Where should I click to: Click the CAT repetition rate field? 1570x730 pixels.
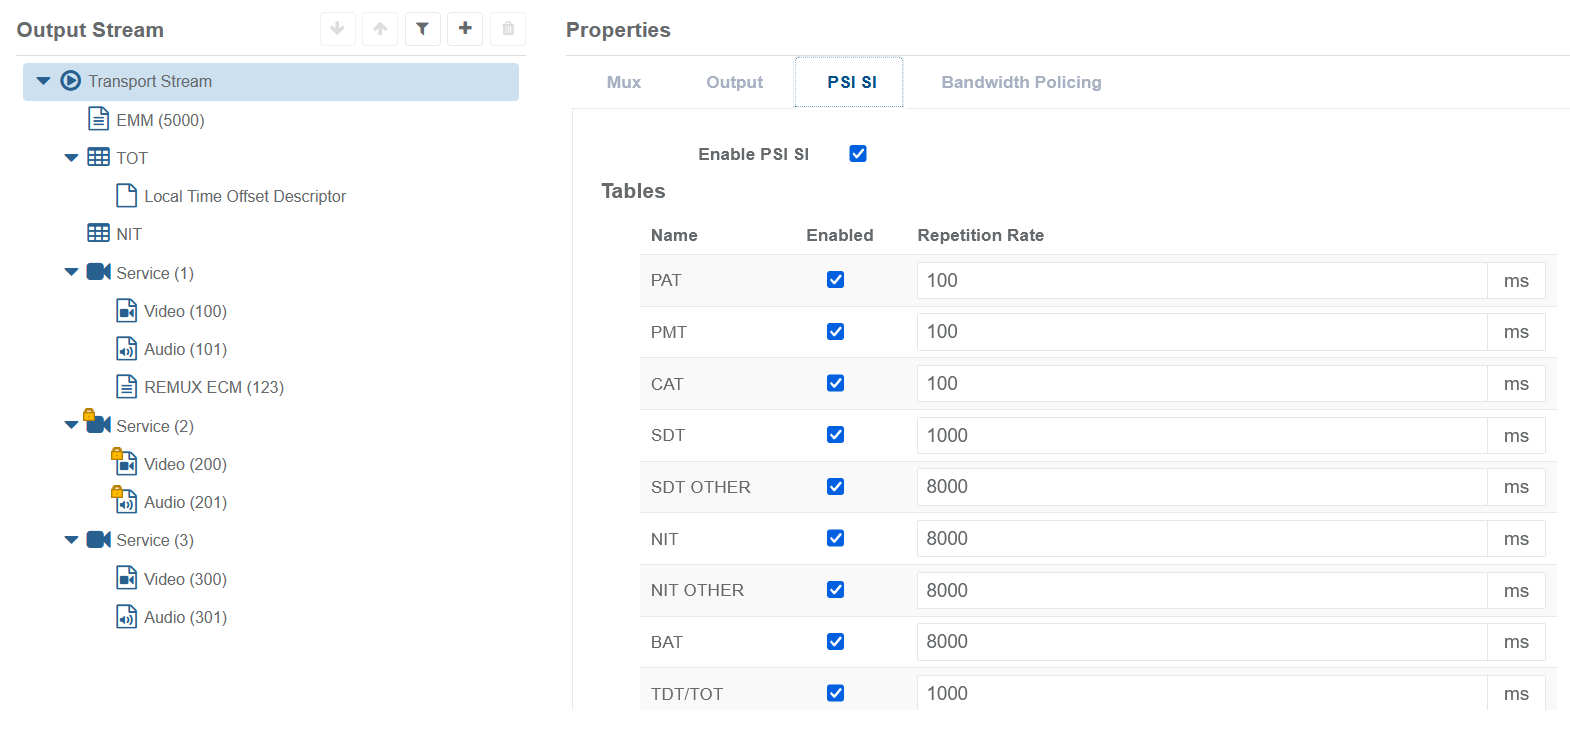click(1200, 384)
